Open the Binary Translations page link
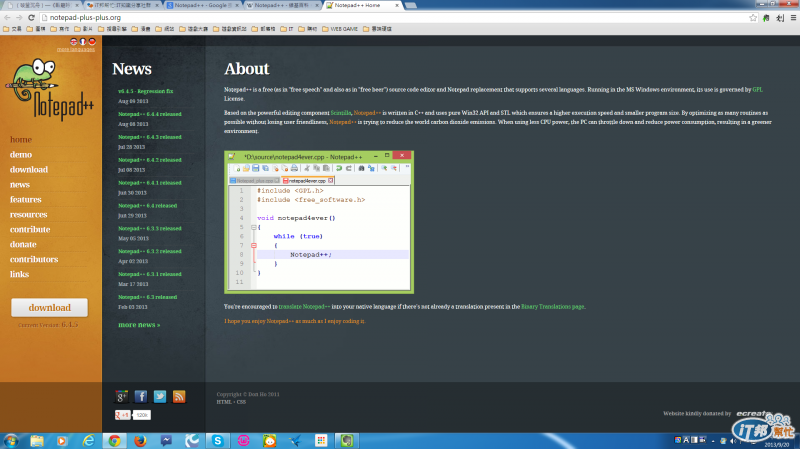 pos(553,307)
